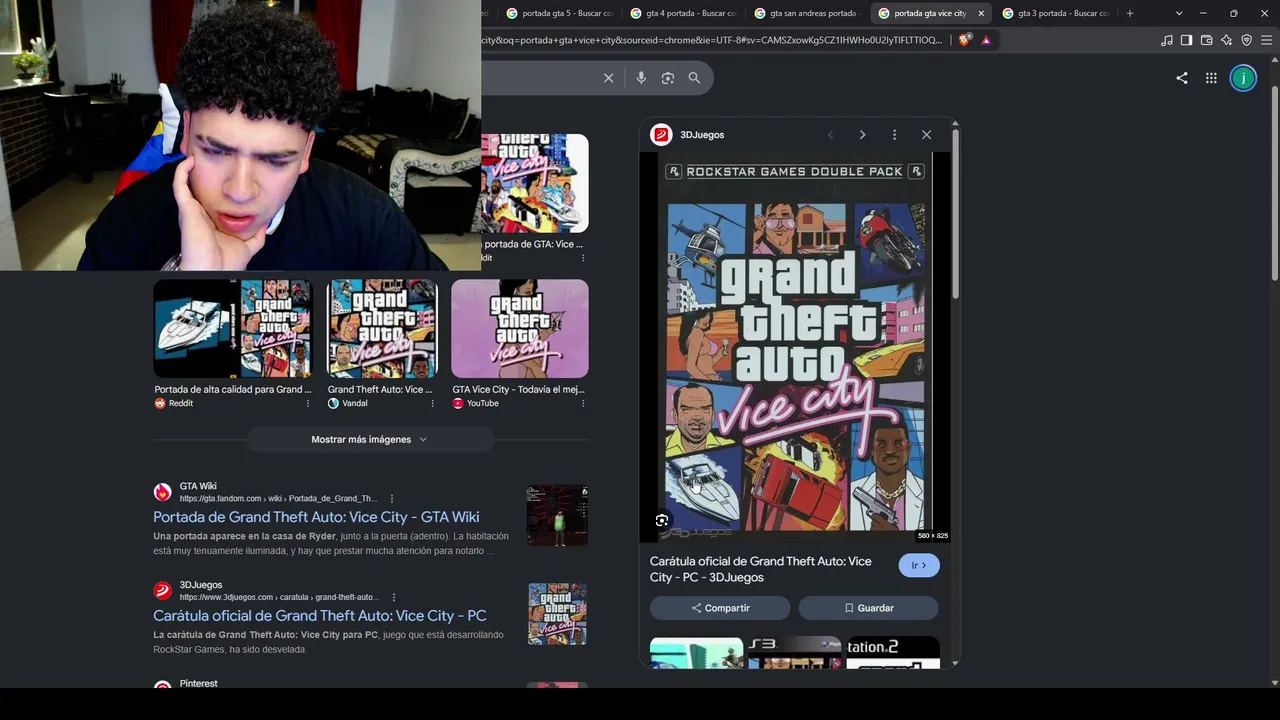
Task: Close the image preview panel
Action: click(926, 135)
